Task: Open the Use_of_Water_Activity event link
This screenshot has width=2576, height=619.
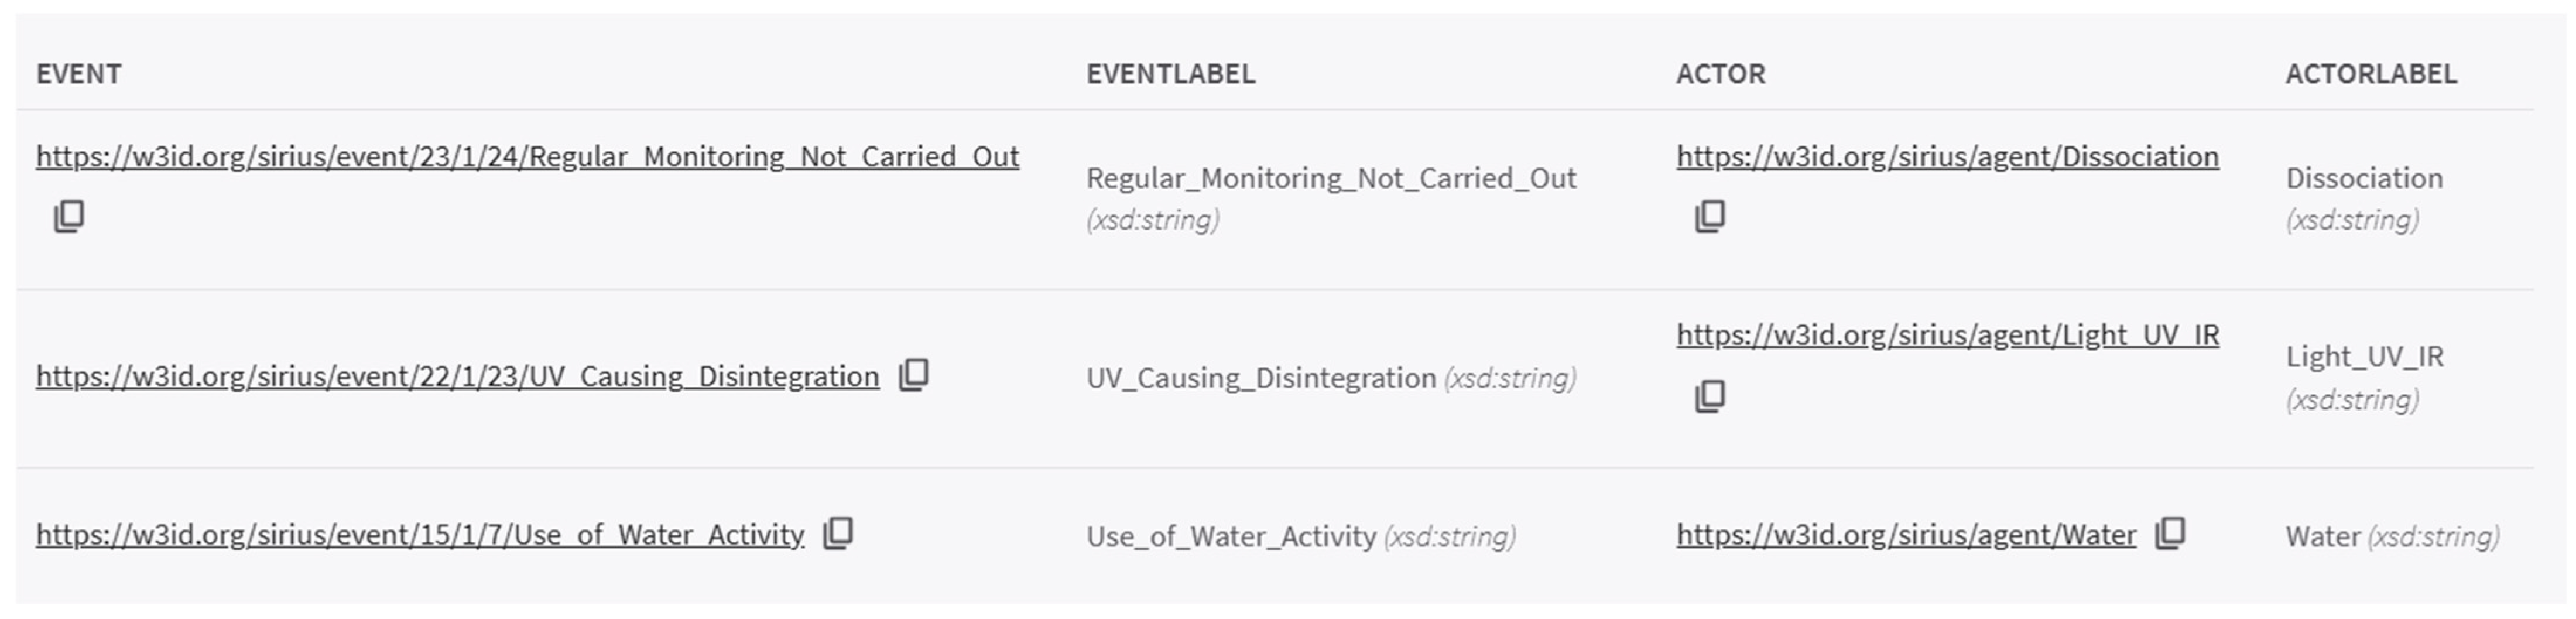Action: [420, 535]
